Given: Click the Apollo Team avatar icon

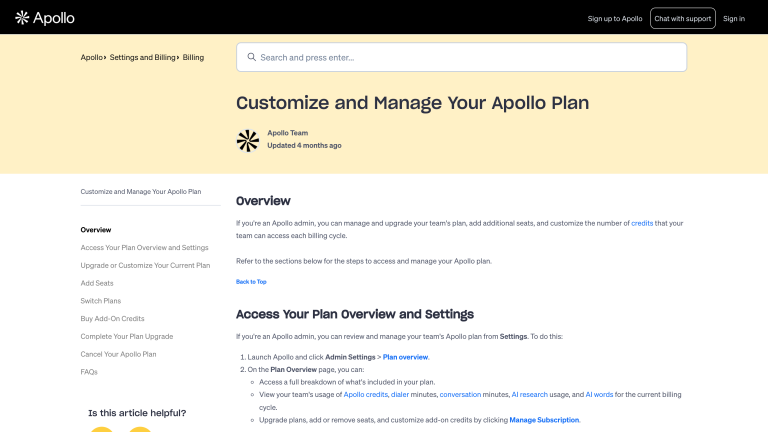Looking at the screenshot, I should point(248,141).
